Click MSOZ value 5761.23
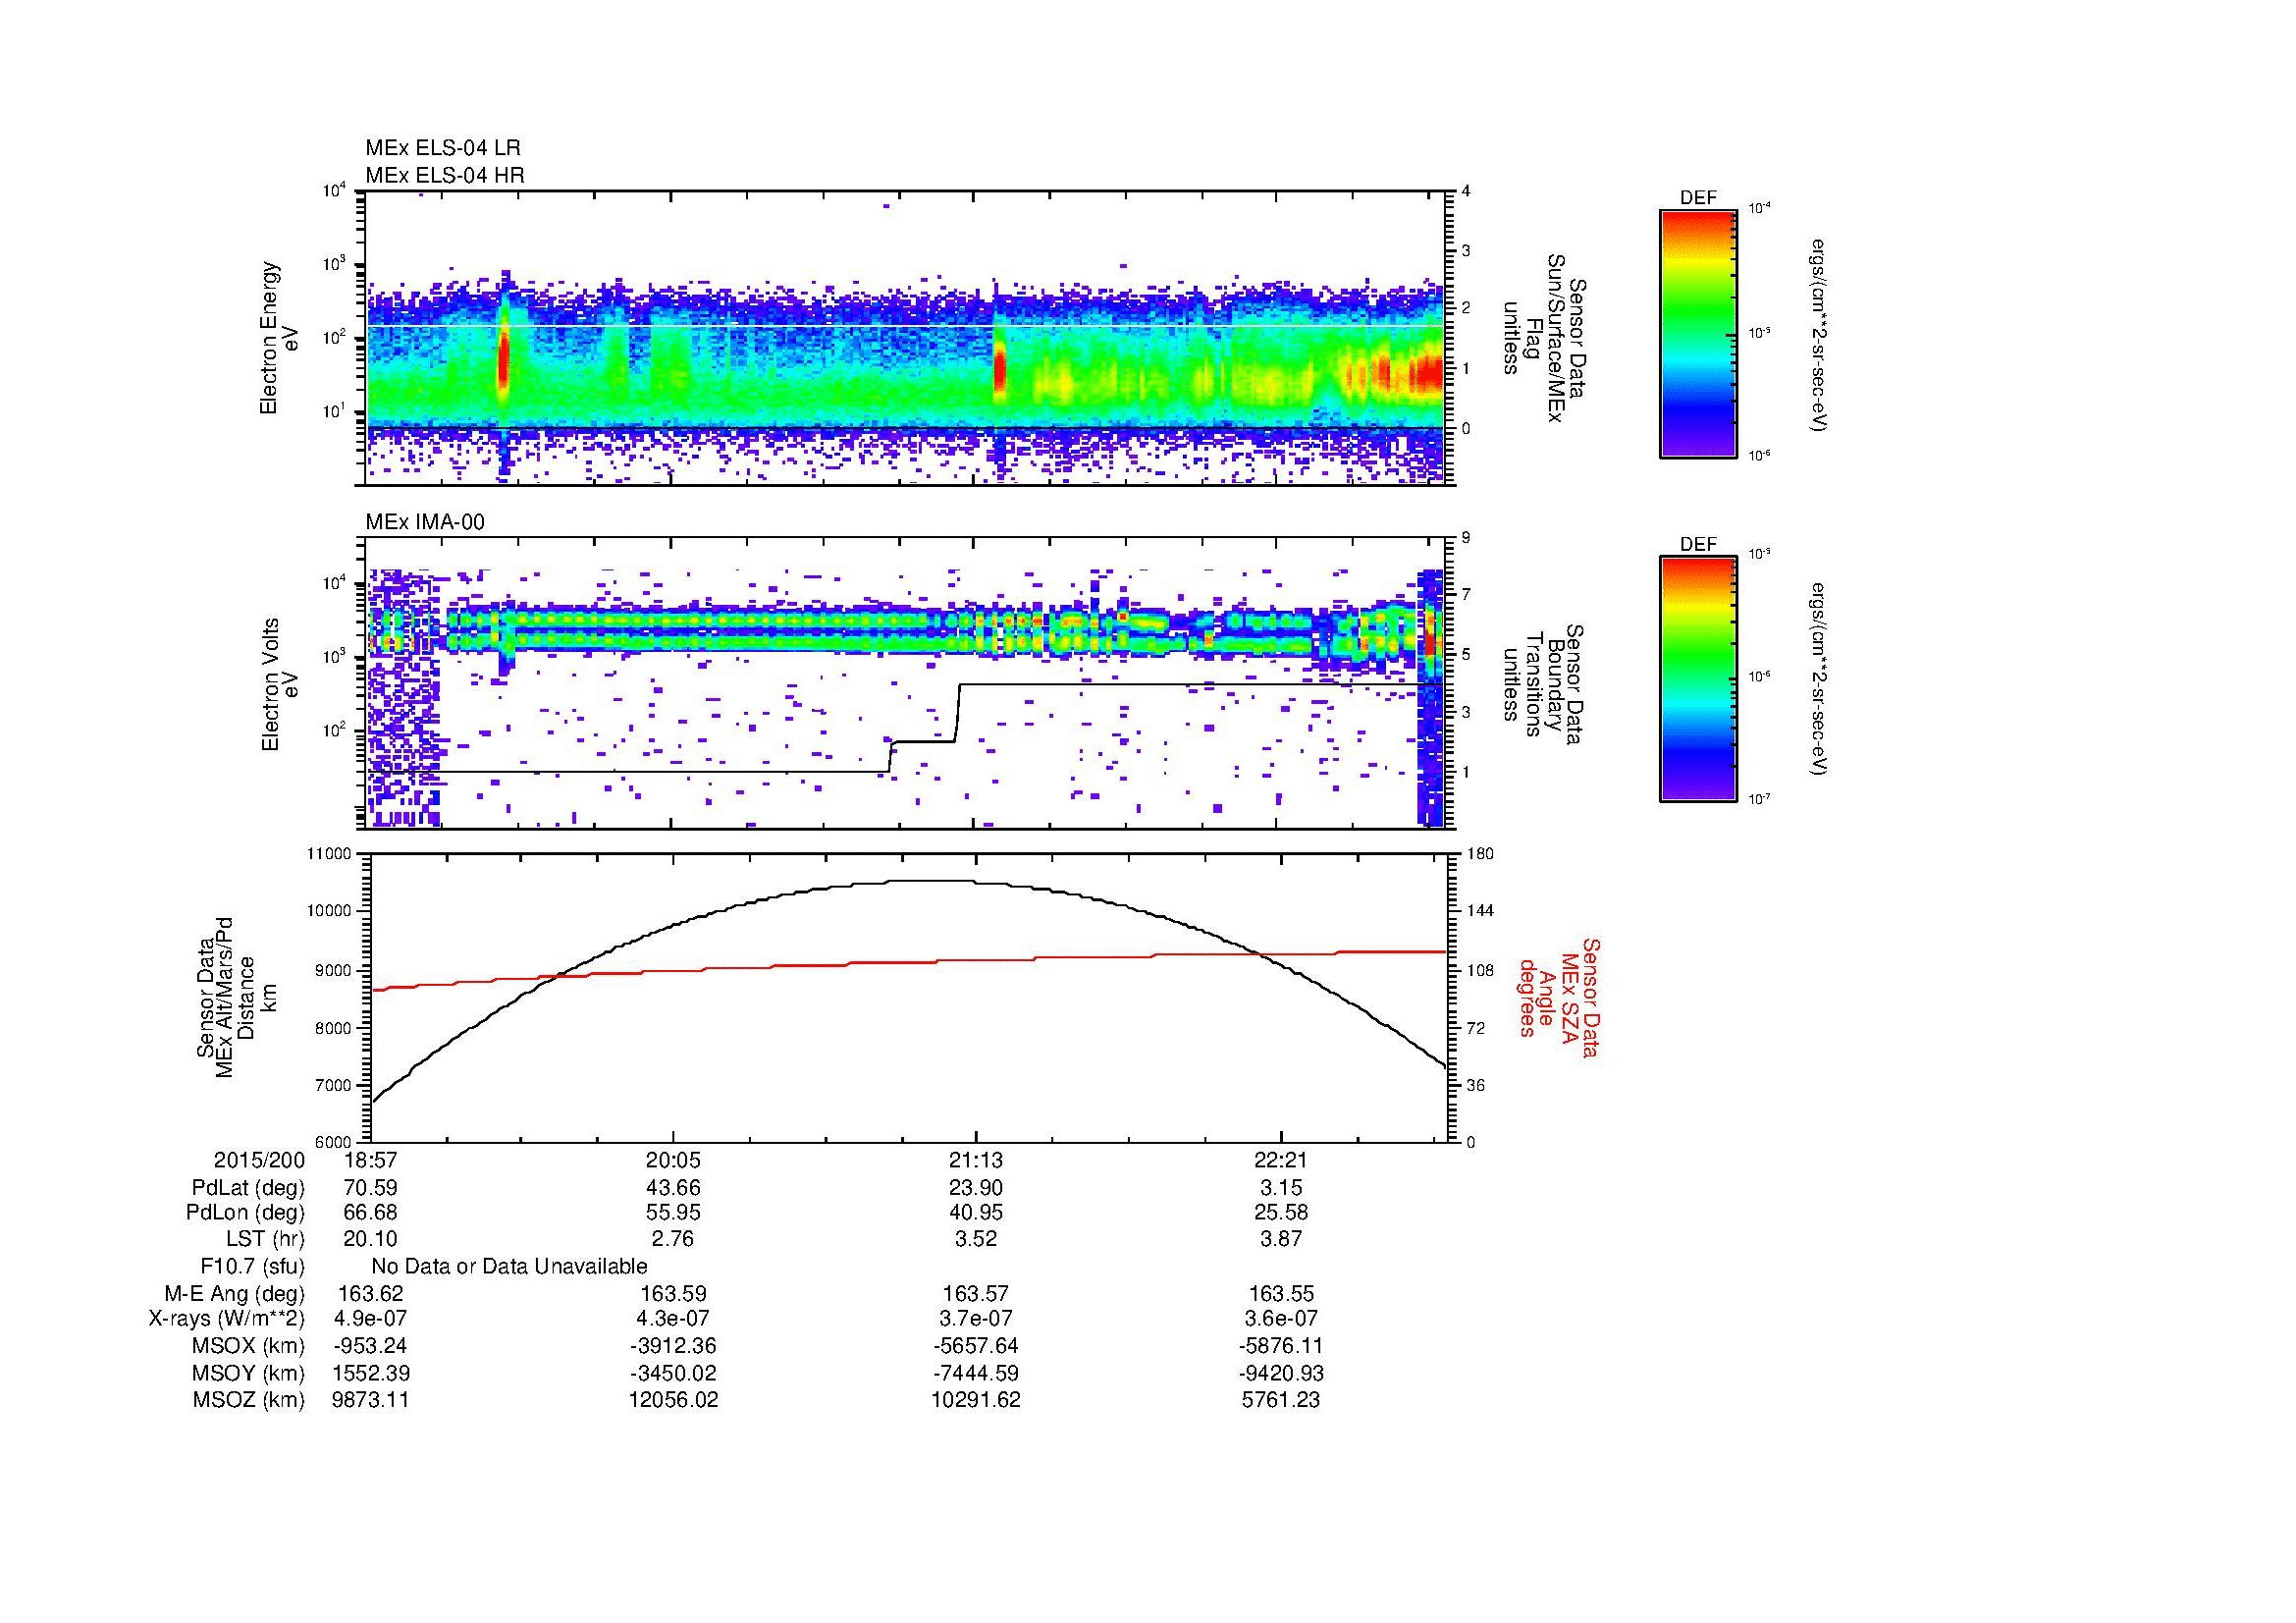The height and width of the screenshot is (1623, 2296). coord(1281,1400)
